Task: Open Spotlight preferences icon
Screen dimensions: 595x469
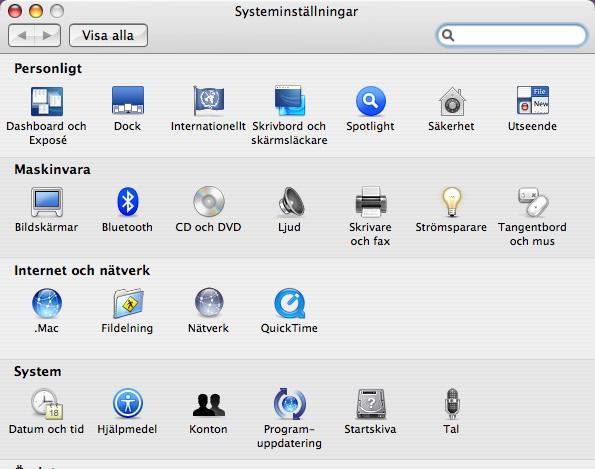Action: [x=371, y=101]
